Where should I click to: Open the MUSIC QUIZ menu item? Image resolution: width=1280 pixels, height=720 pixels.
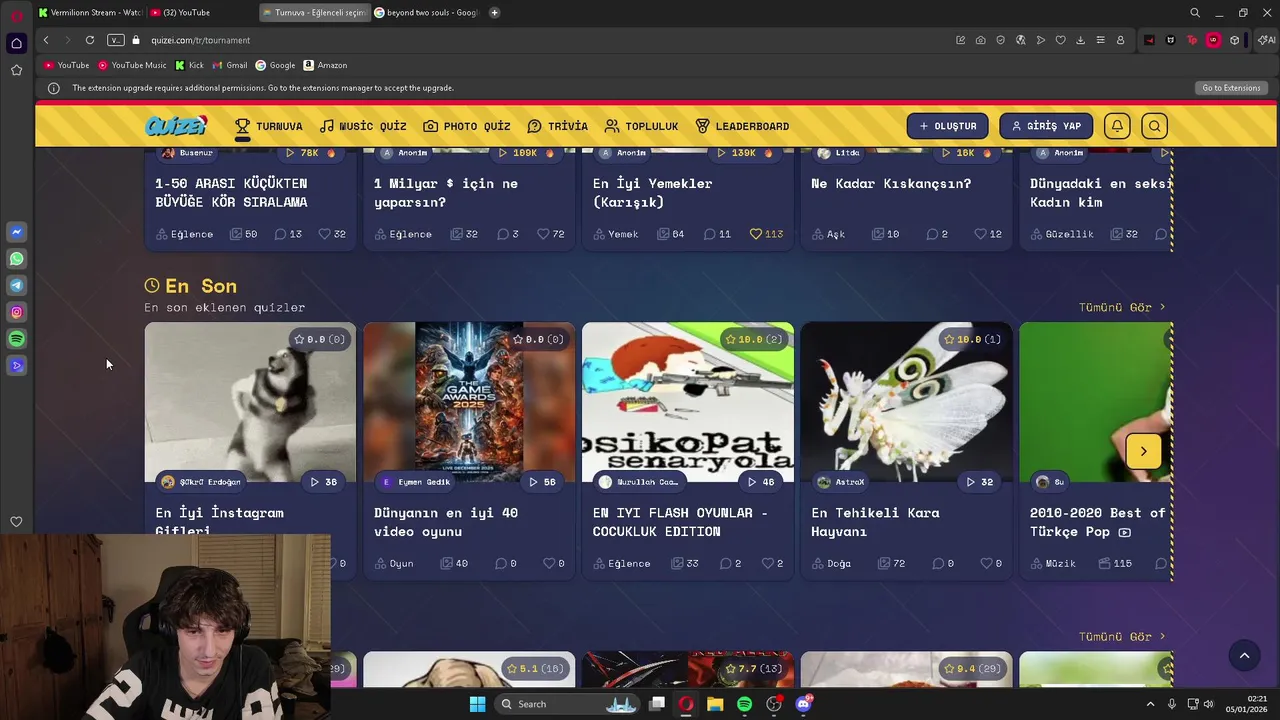tap(363, 126)
